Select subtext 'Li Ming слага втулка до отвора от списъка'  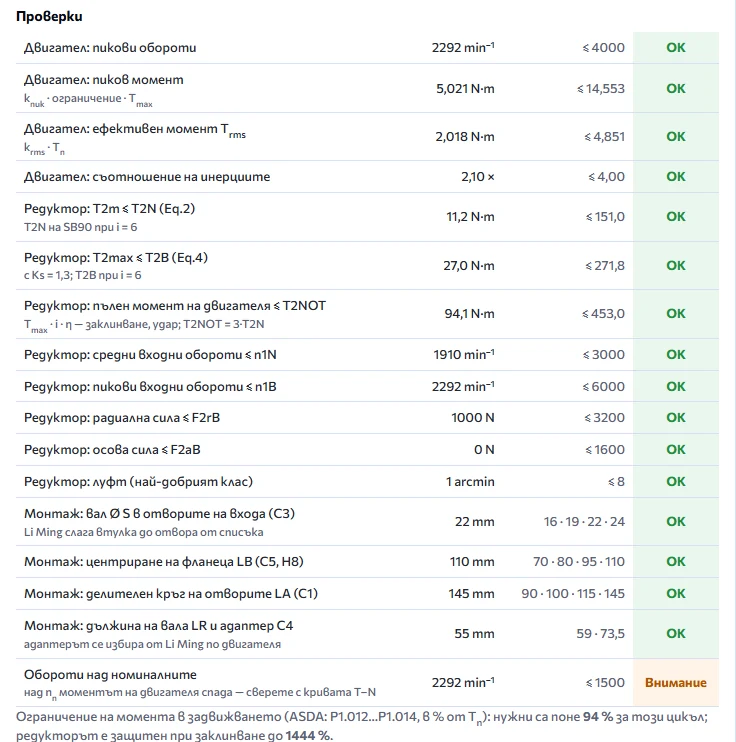(x=143, y=532)
